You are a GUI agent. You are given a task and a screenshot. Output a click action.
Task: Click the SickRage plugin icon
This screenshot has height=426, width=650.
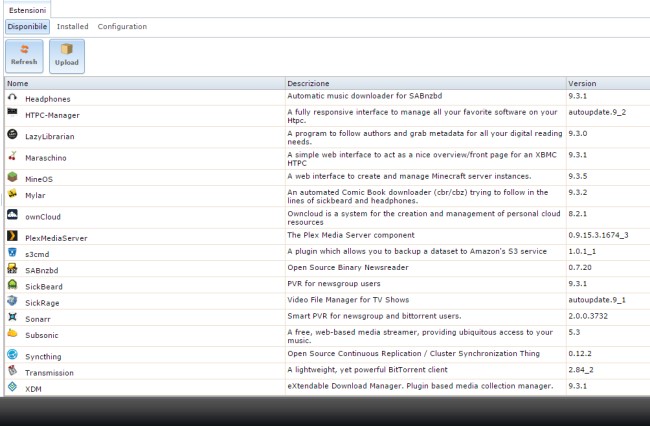tap(12, 300)
